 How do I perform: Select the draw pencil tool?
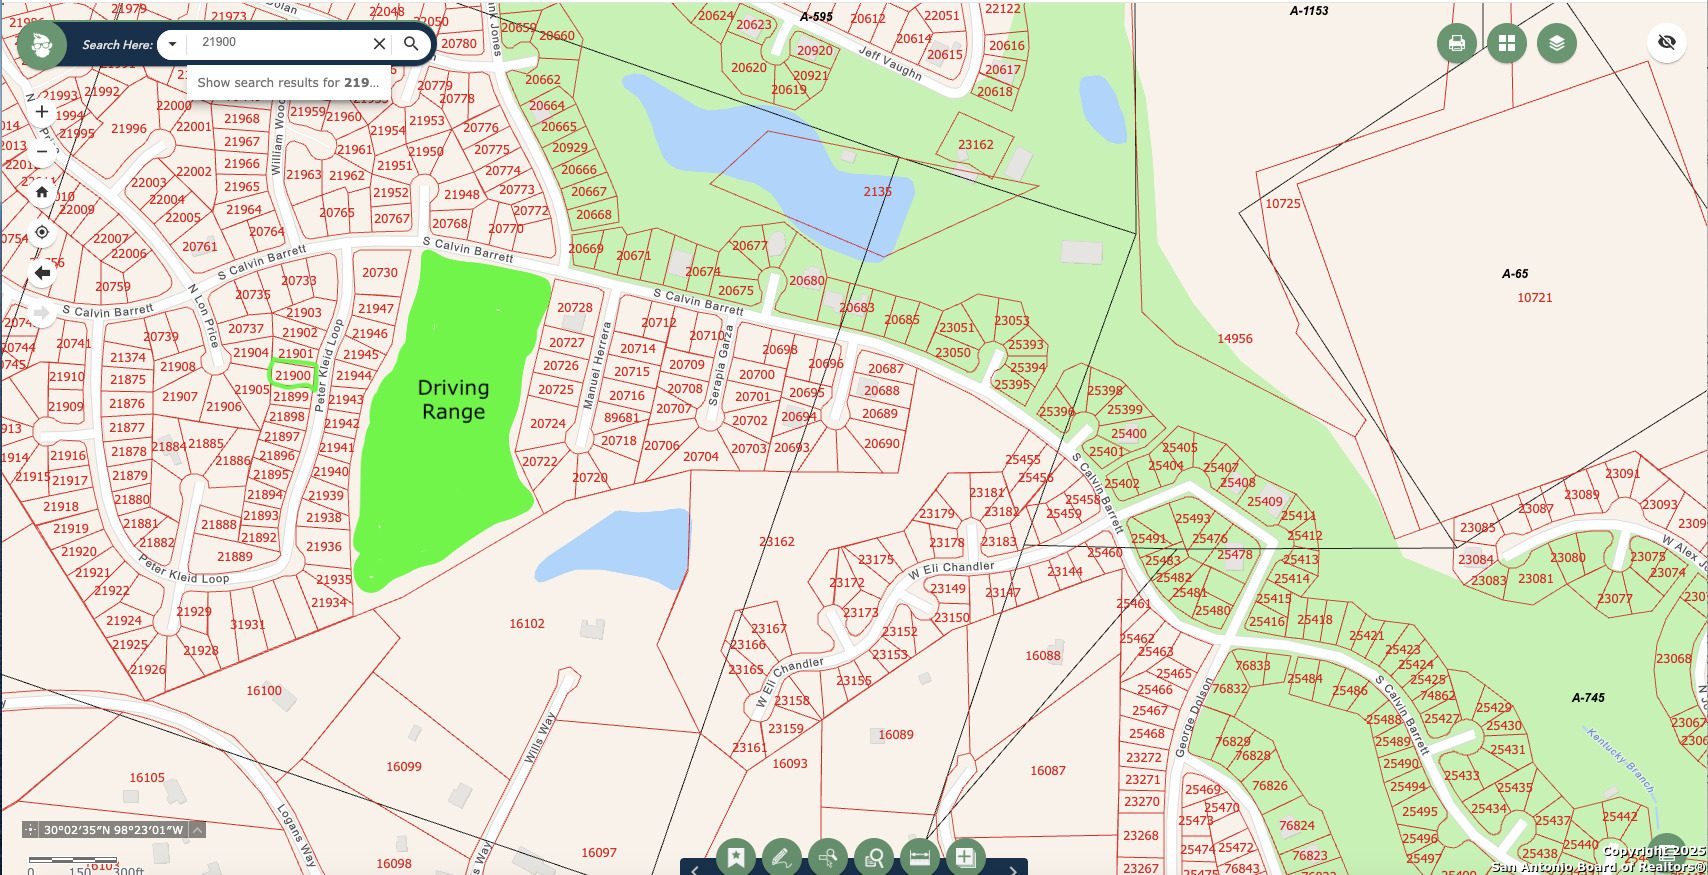click(x=781, y=858)
